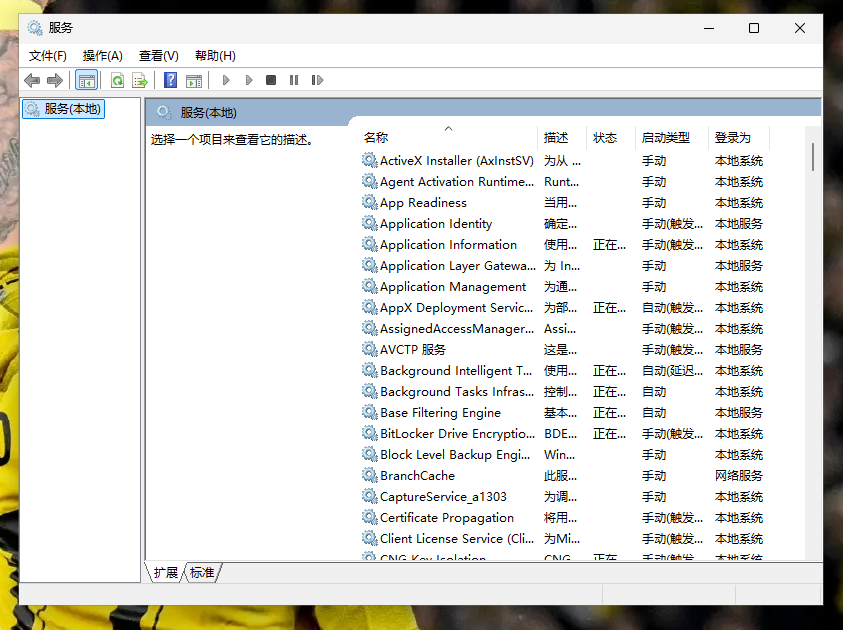Image resolution: width=843 pixels, height=630 pixels.
Task: Click gear icon beside AppX Deployment Service
Action: (x=369, y=307)
